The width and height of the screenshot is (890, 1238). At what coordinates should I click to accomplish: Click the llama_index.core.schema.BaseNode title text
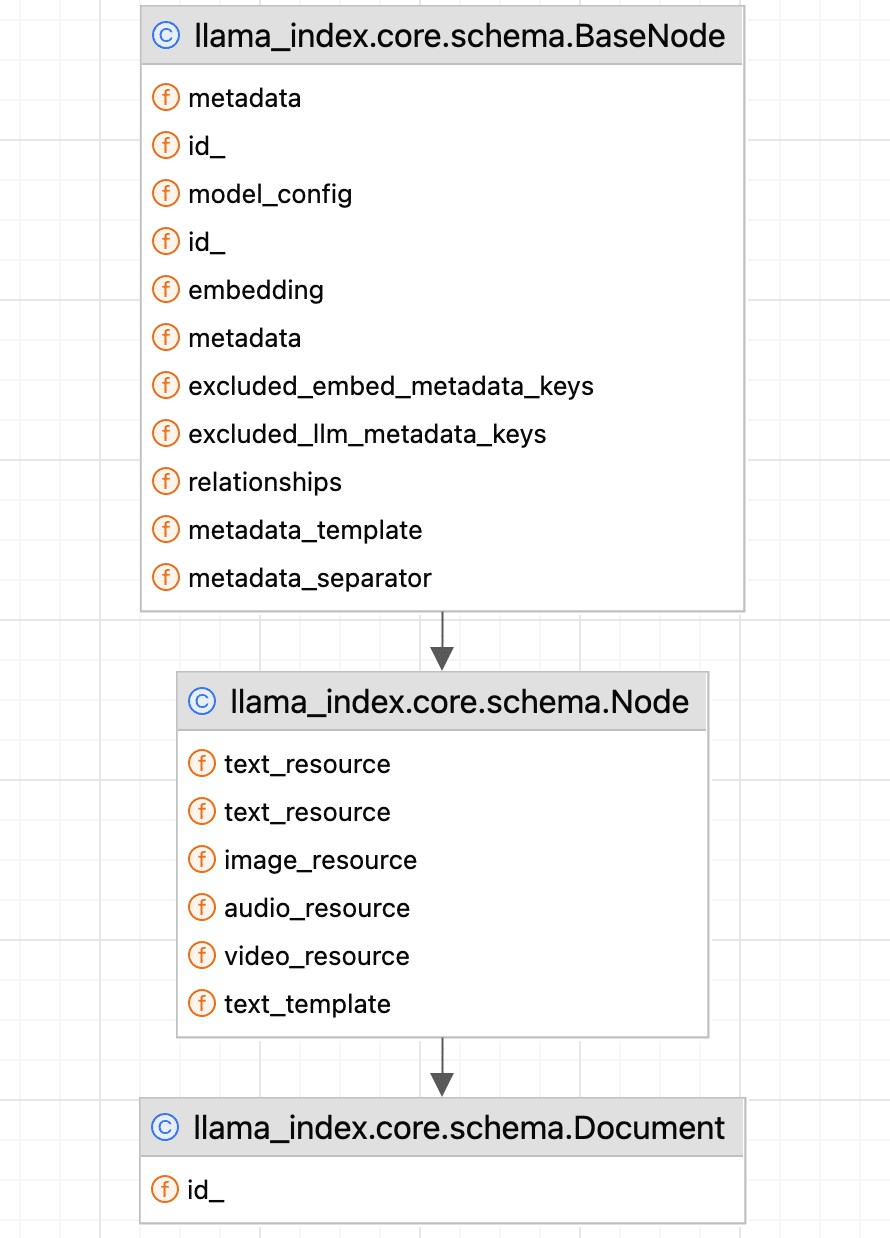click(x=456, y=37)
